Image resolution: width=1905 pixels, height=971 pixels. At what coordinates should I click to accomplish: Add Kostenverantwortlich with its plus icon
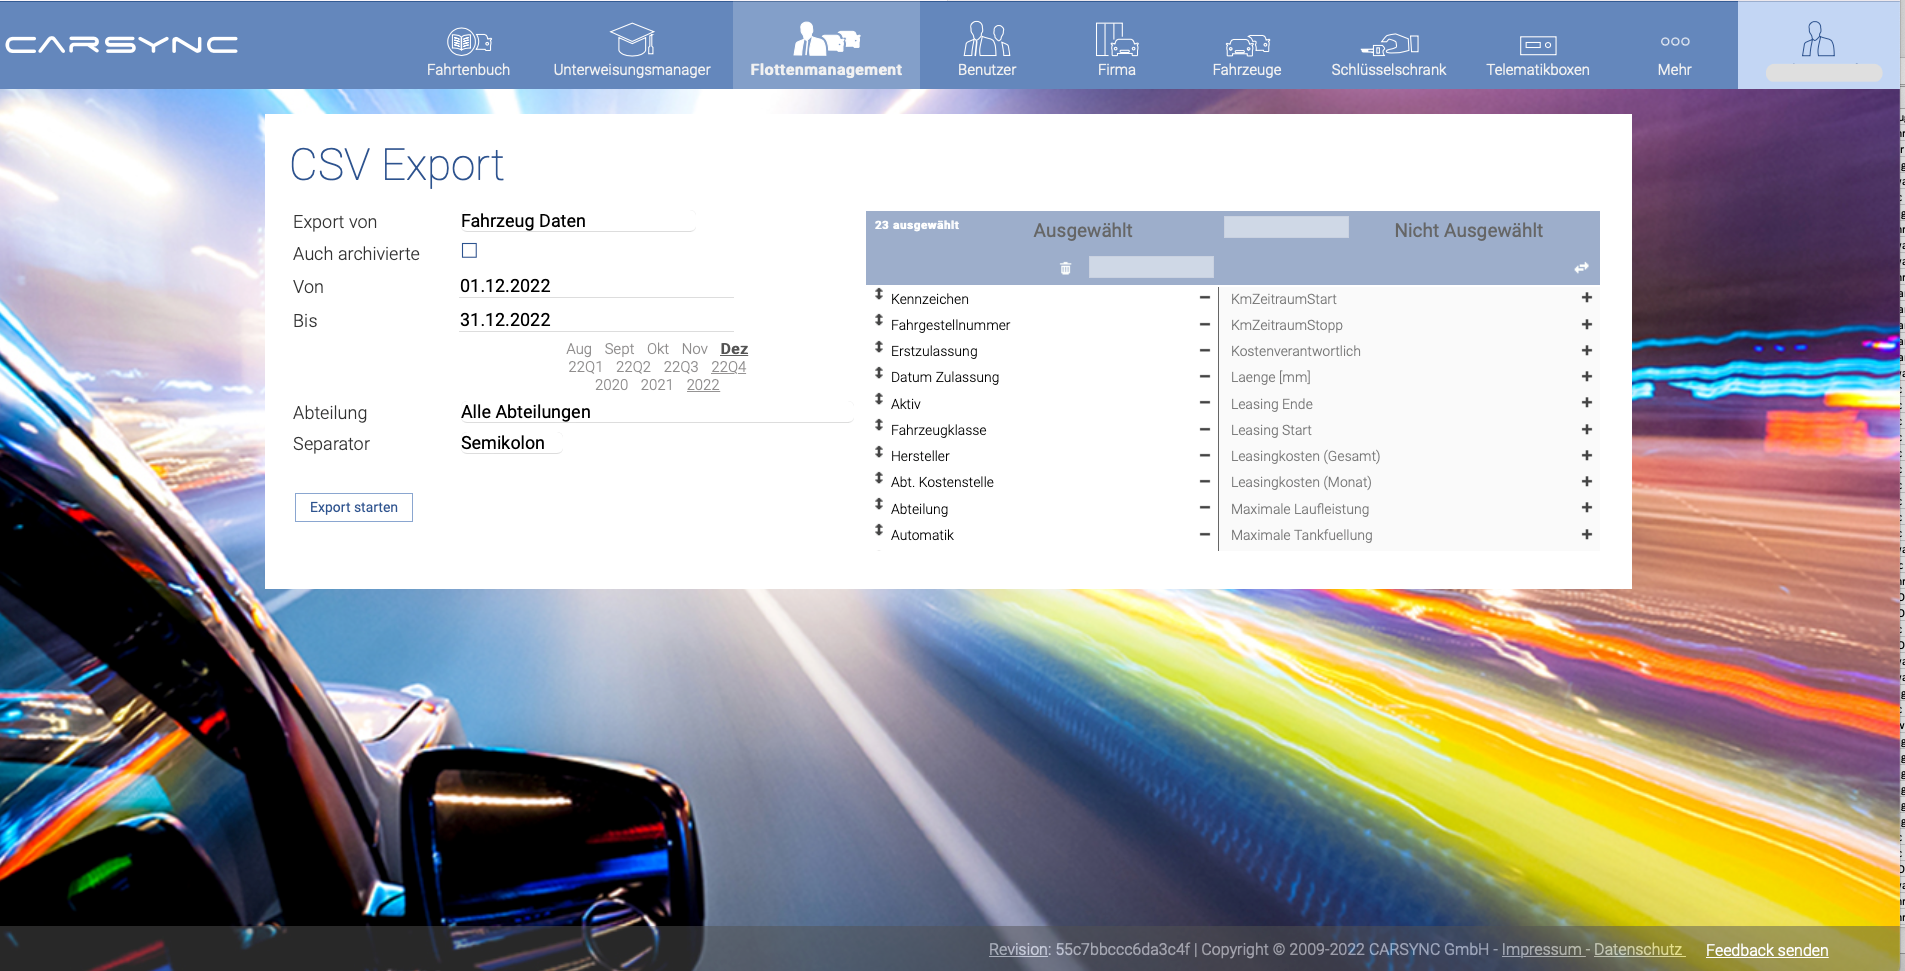pos(1587,350)
